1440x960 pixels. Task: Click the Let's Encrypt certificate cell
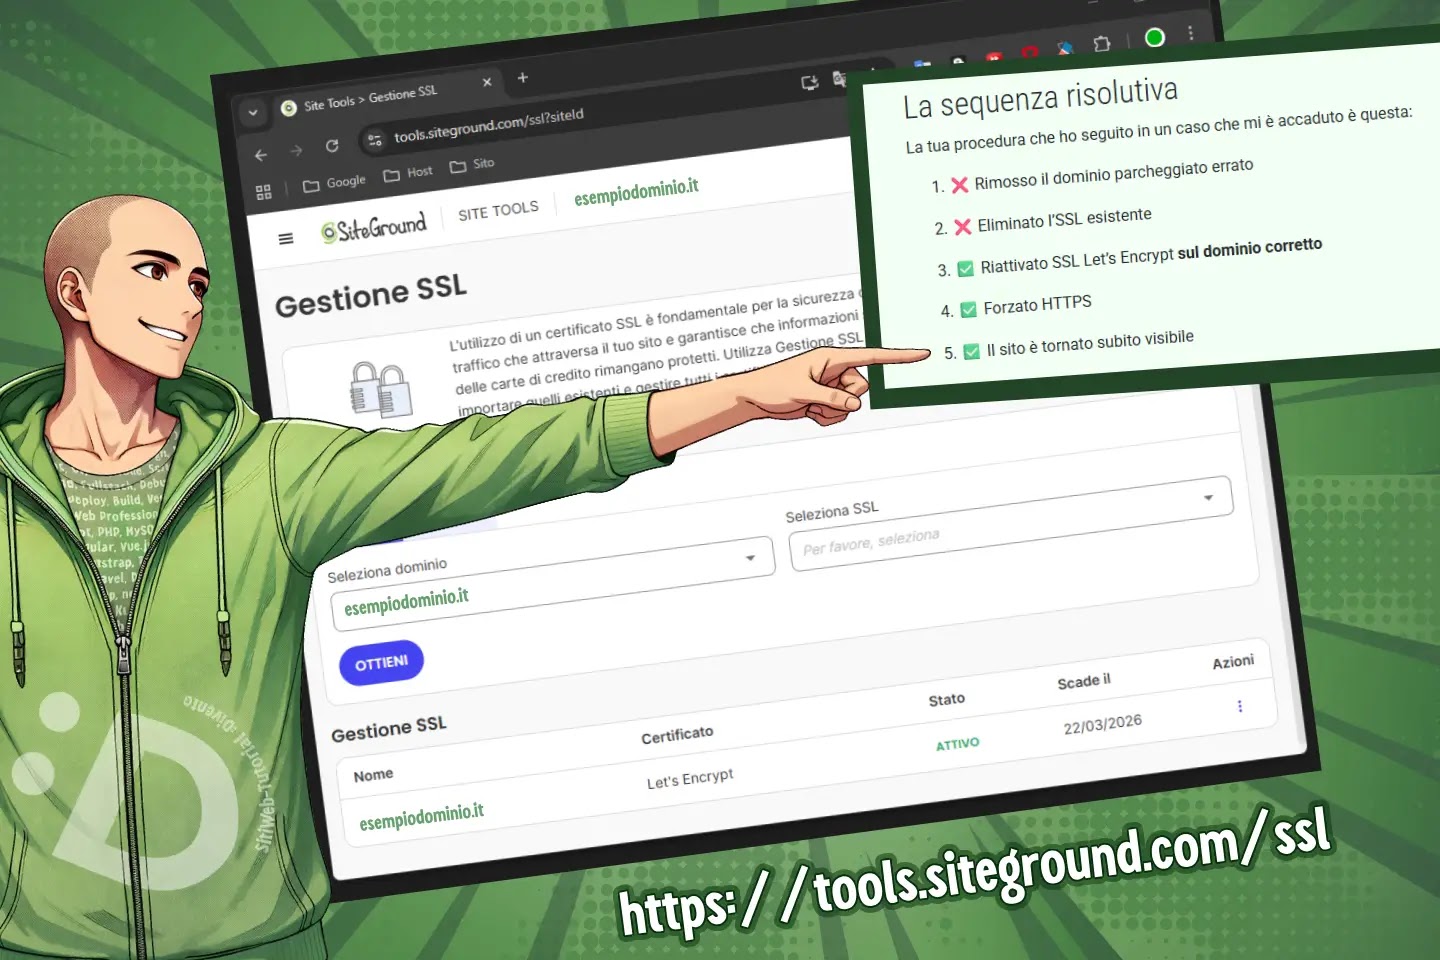tap(690, 778)
